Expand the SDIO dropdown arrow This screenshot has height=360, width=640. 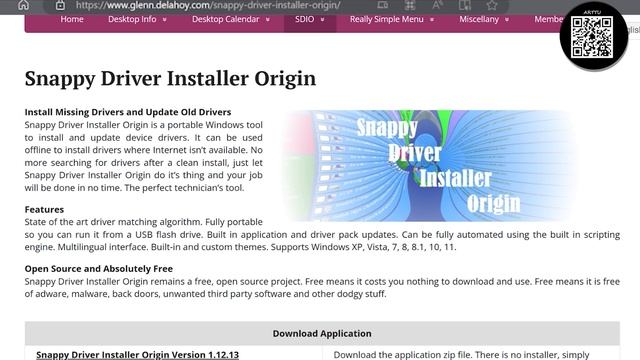[322, 20]
